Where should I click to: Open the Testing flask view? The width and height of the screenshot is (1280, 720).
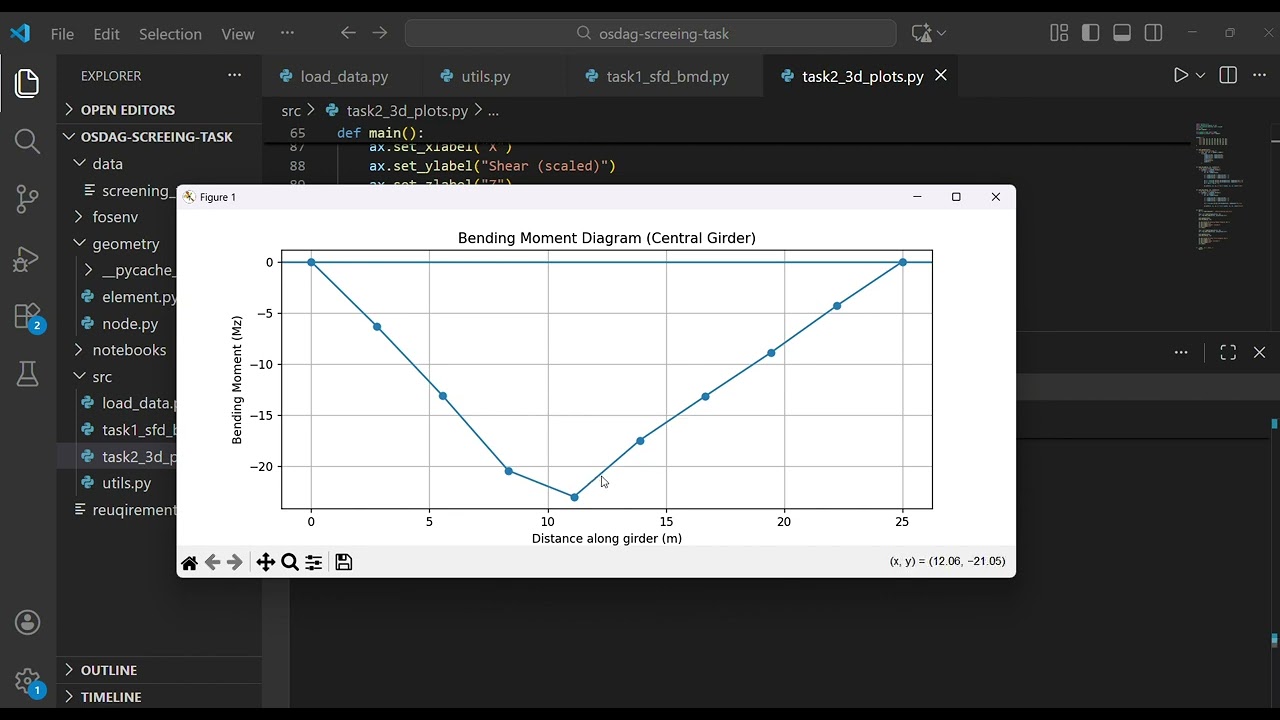pos(28,375)
